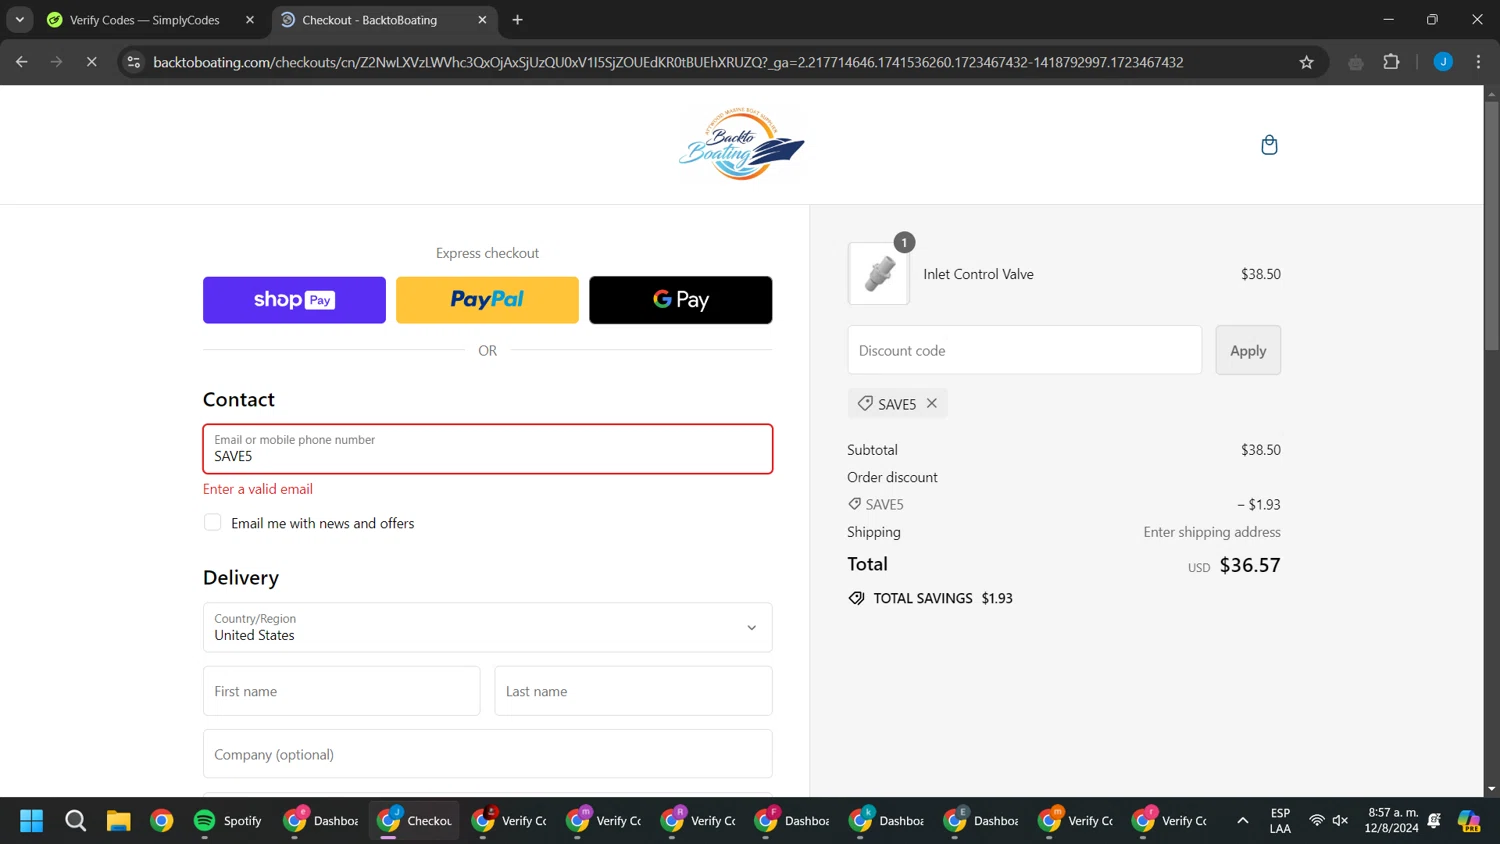Image resolution: width=1500 pixels, height=844 pixels.
Task: Open a new browser tab
Action: (x=517, y=20)
